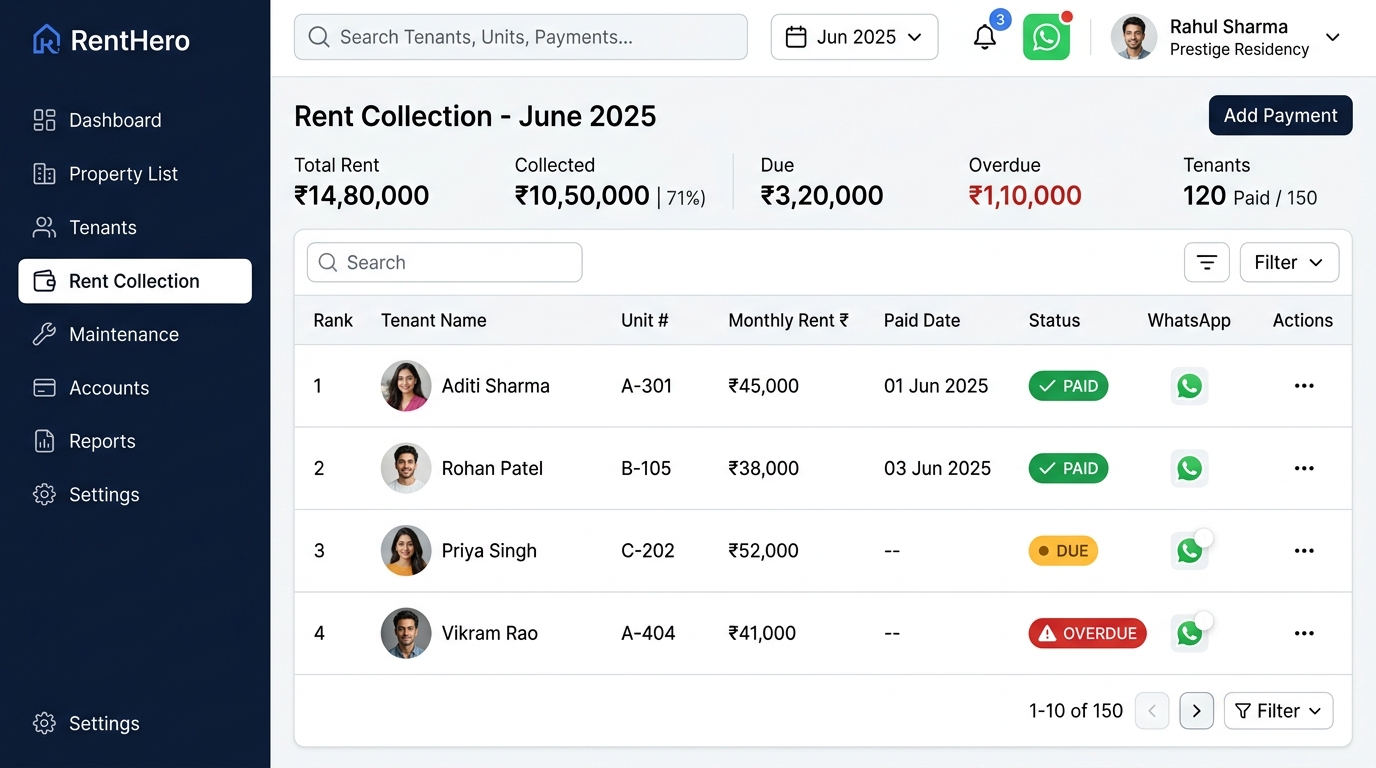Open actions menu for Aditi Sharma
The height and width of the screenshot is (768, 1376).
(1304, 386)
